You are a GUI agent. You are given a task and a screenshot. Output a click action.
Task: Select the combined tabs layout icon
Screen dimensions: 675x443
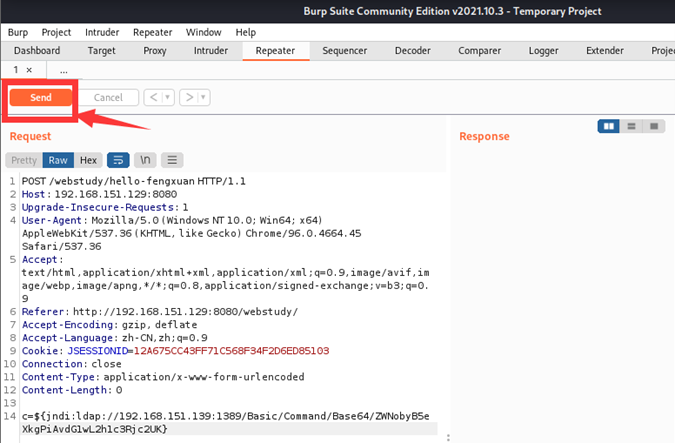click(654, 126)
